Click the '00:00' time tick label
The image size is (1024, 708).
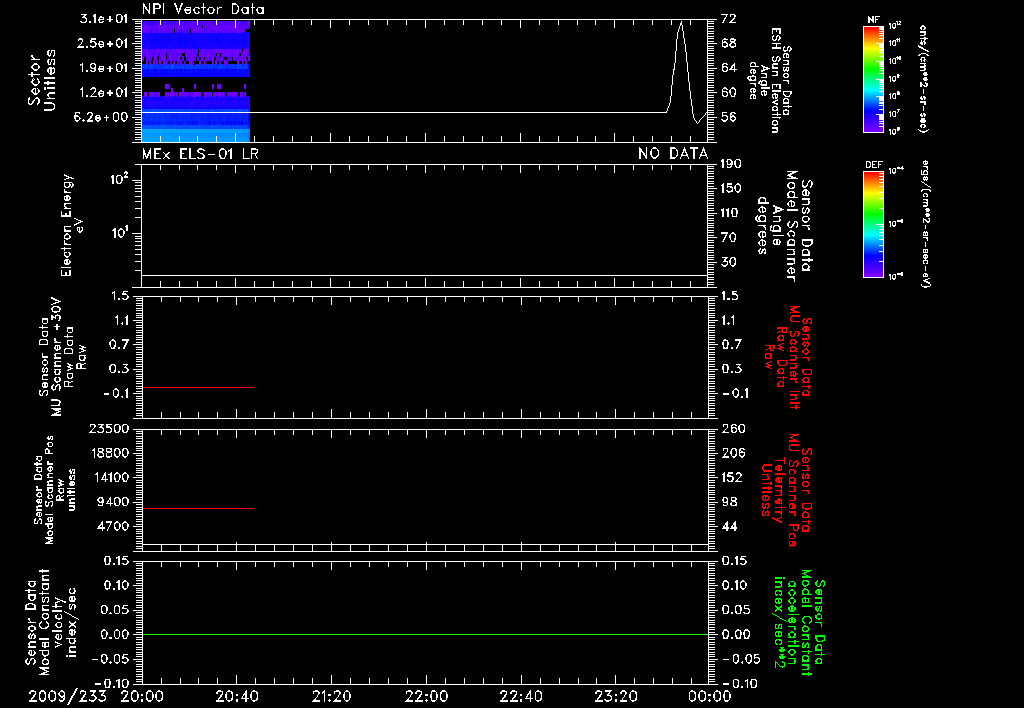(709, 696)
